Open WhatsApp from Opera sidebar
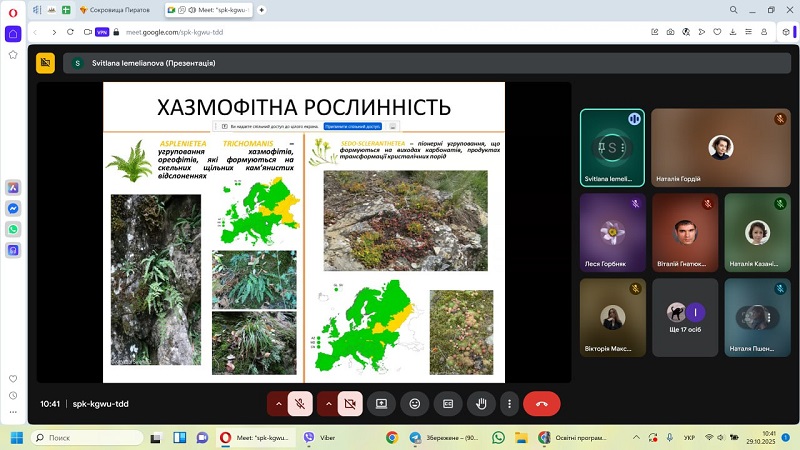The width and height of the screenshot is (800, 450). [13, 229]
